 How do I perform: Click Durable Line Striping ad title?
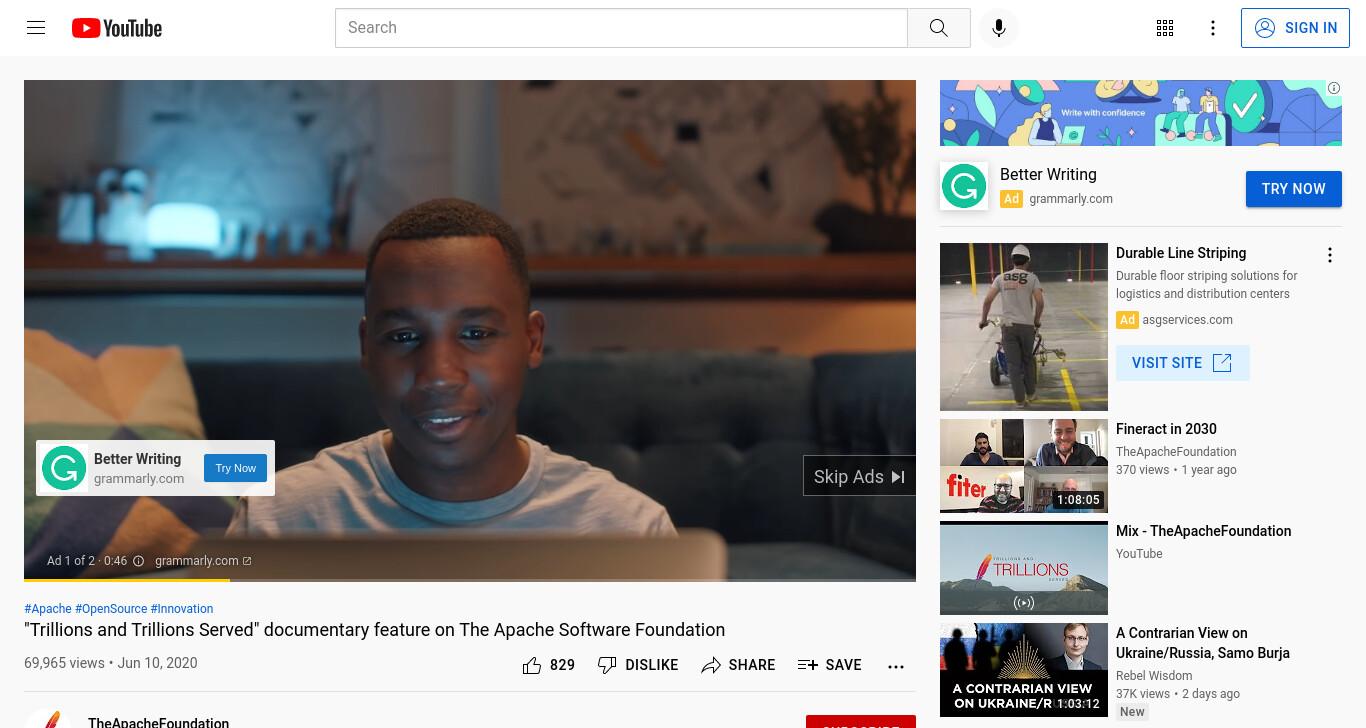[x=1181, y=253]
